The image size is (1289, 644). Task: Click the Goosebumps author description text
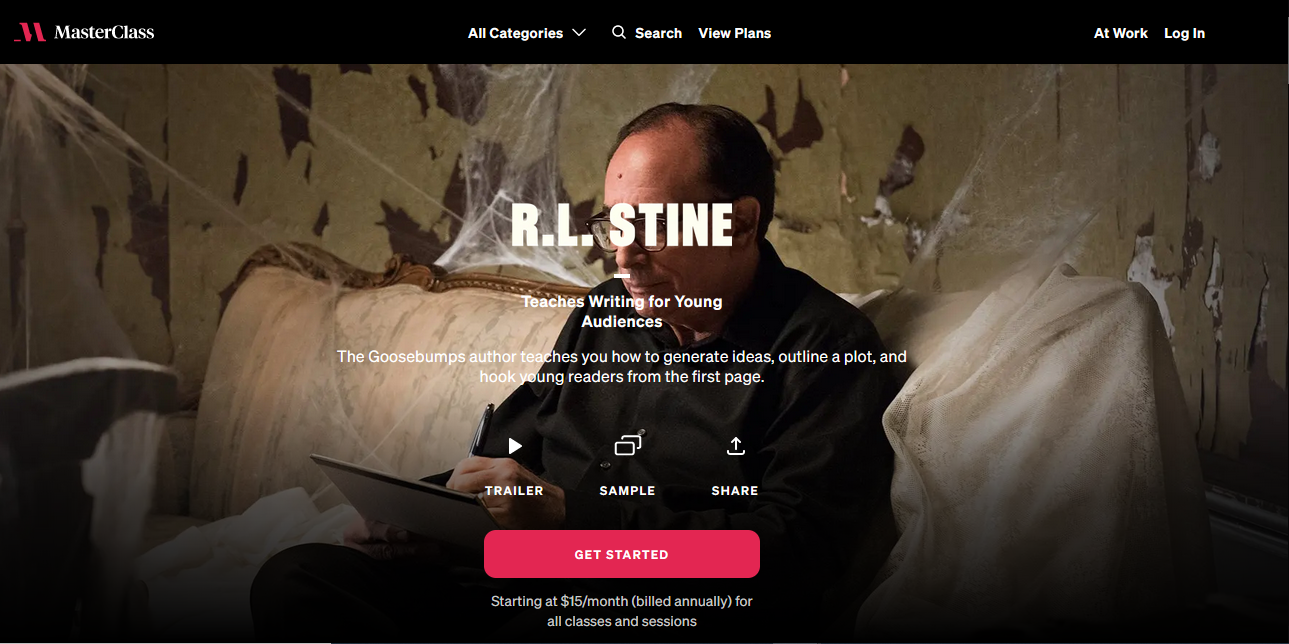click(622, 367)
